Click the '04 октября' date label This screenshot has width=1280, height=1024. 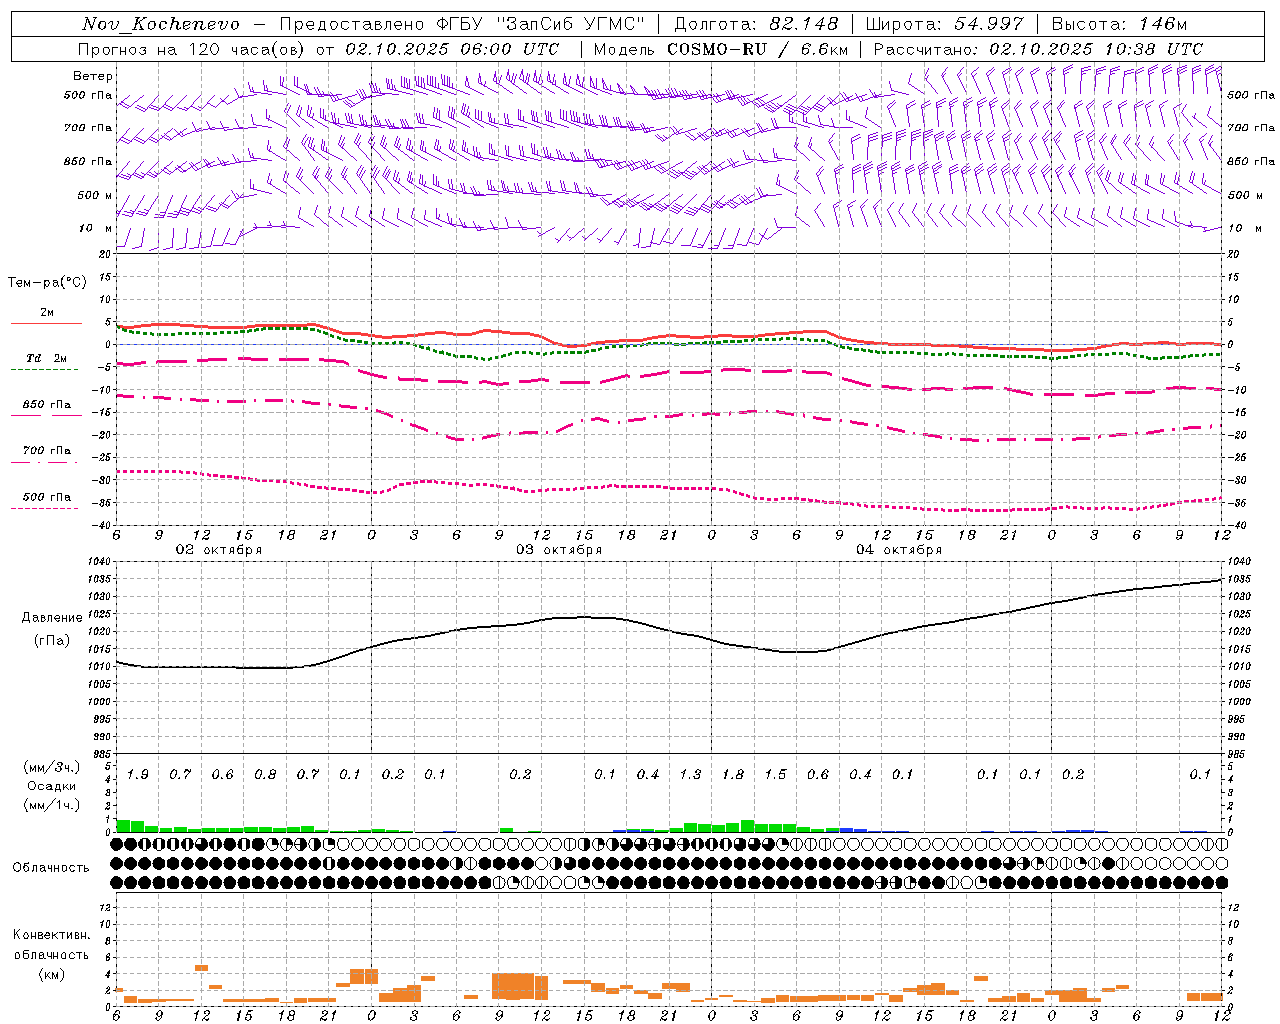(899, 550)
